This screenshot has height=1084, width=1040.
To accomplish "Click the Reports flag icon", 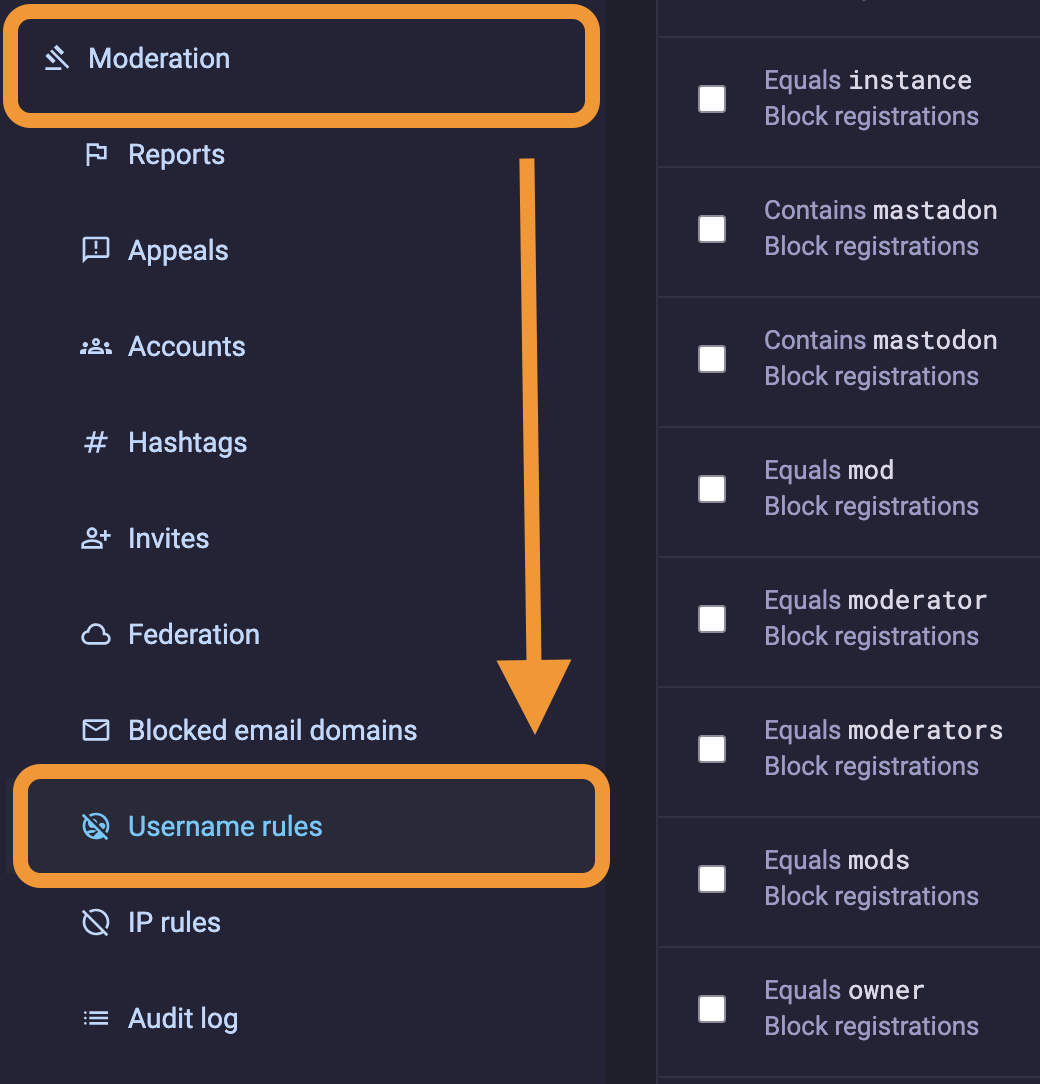I will [x=96, y=155].
